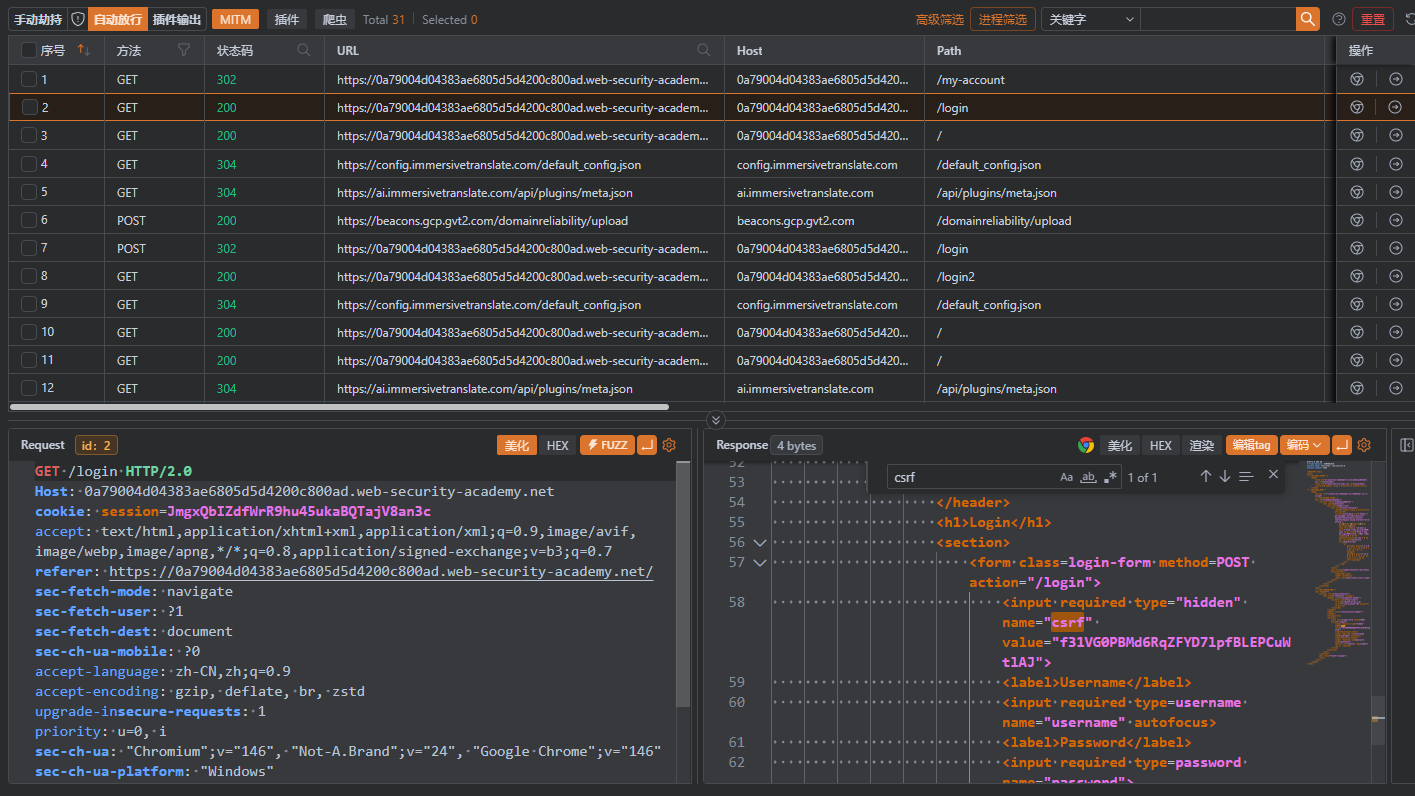Click the FUZZ button in Request panel
This screenshot has height=796, width=1415.
[x=607, y=445]
